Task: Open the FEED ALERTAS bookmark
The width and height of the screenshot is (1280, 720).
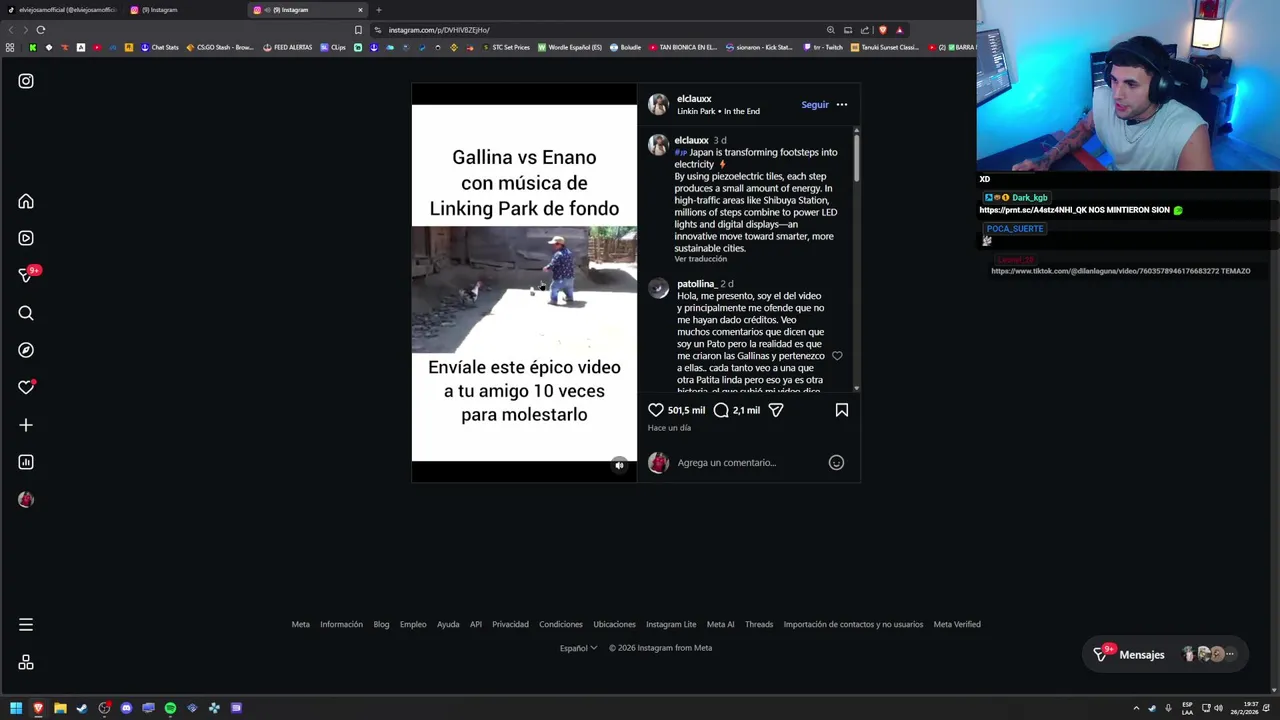Action: tap(287, 47)
